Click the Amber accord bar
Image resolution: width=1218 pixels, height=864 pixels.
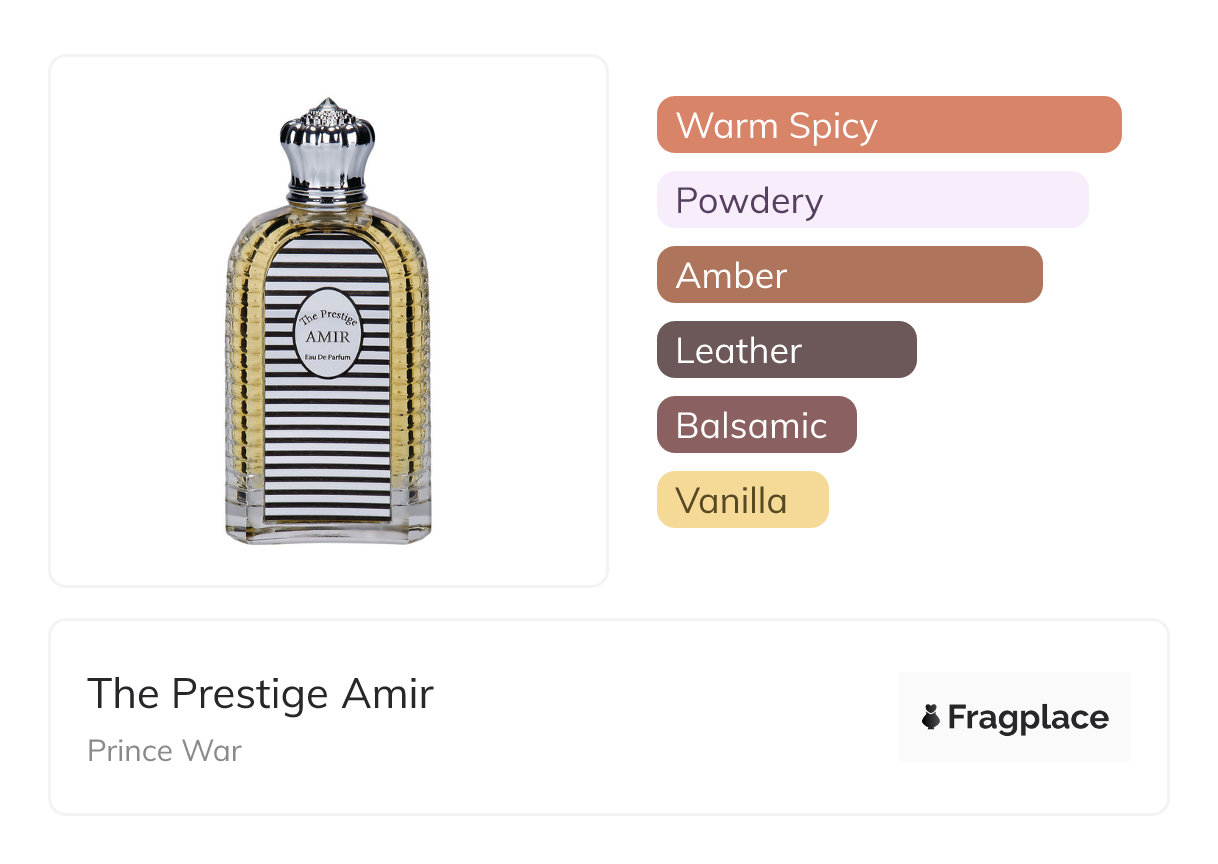point(849,275)
